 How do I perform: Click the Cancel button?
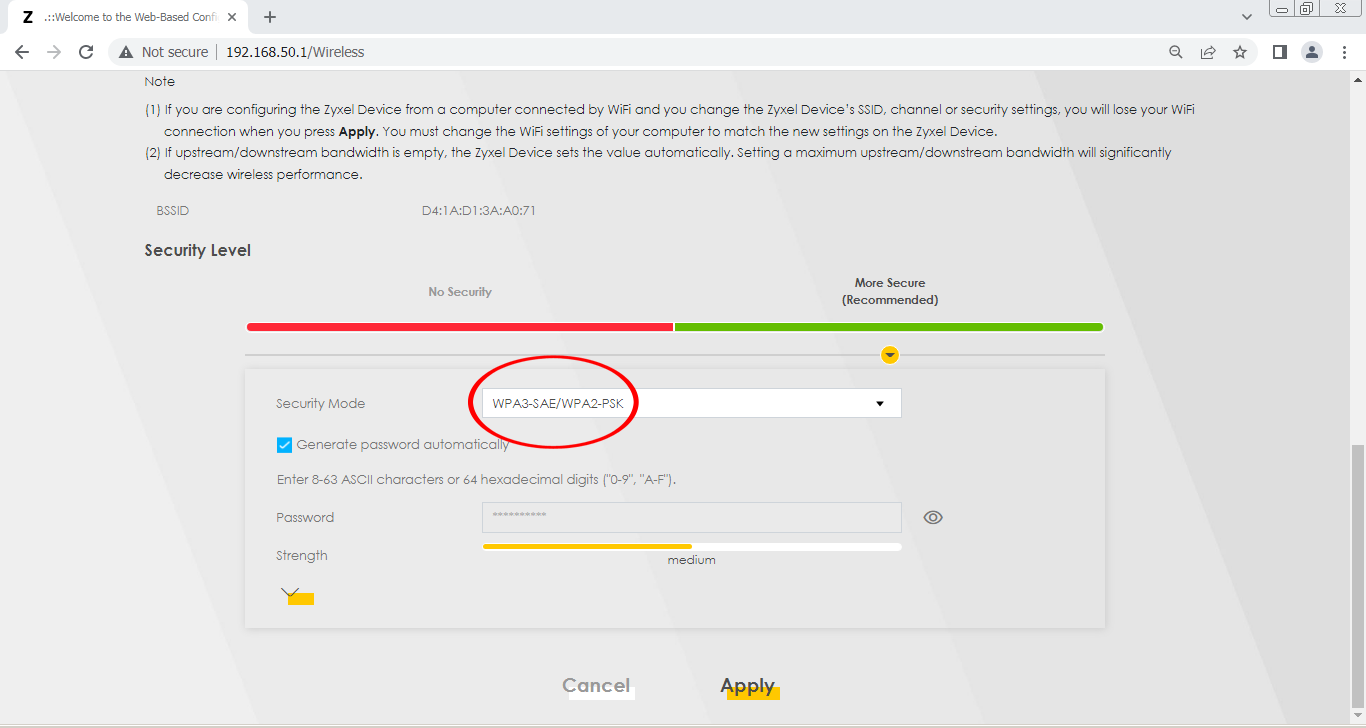[596, 686]
